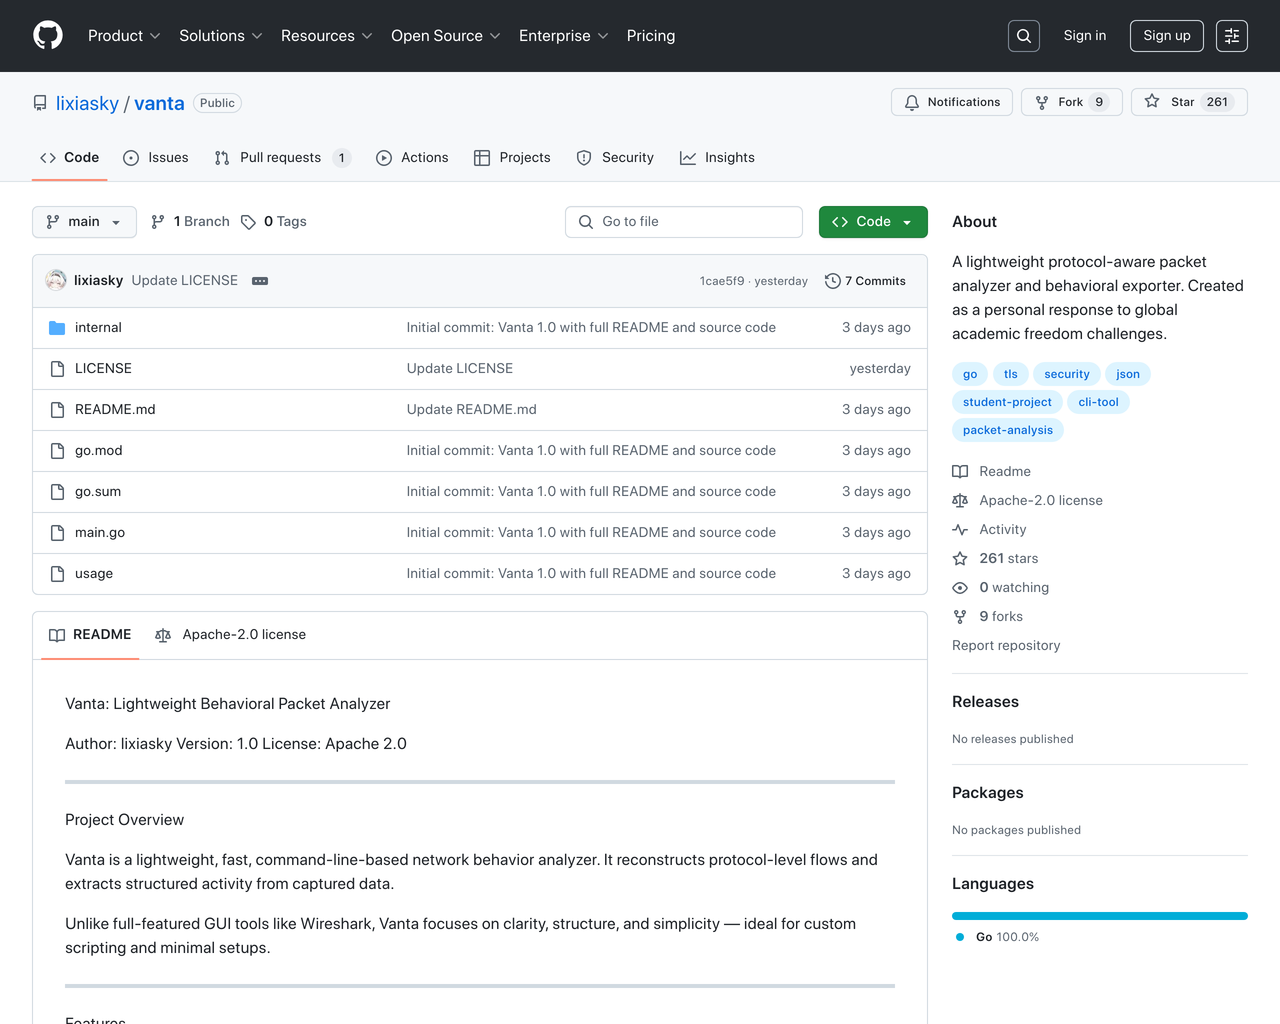The width and height of the screenshot is (1280, 1024).
Task: Select the cli-tool topic tag
Action: point(1098,402)
